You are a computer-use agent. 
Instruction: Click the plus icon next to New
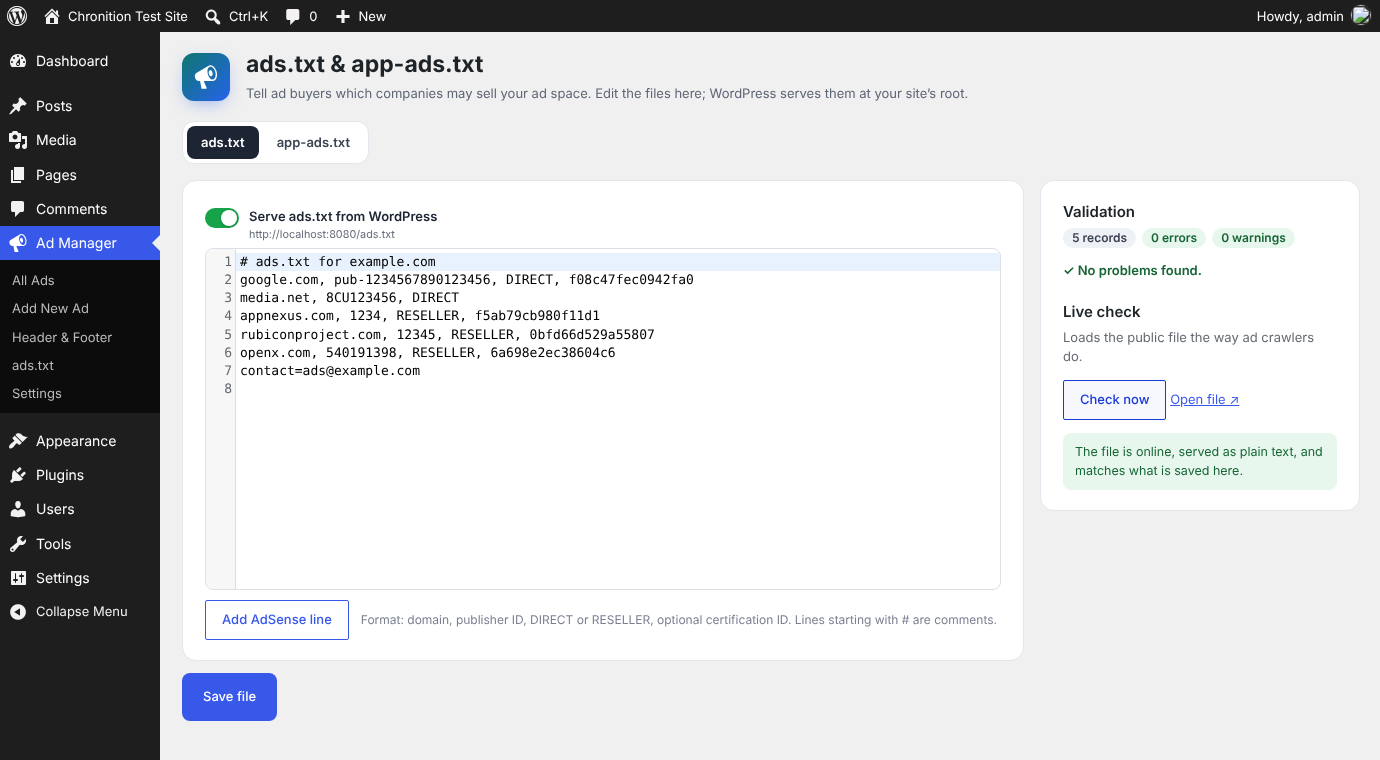click(343, 16)
